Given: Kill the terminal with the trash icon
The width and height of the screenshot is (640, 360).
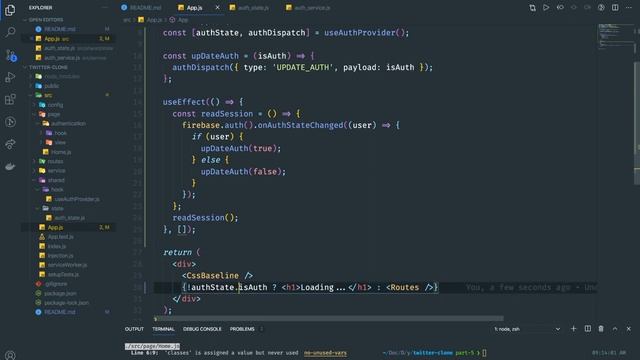Looking at the screenshot, I should [601, 329].
